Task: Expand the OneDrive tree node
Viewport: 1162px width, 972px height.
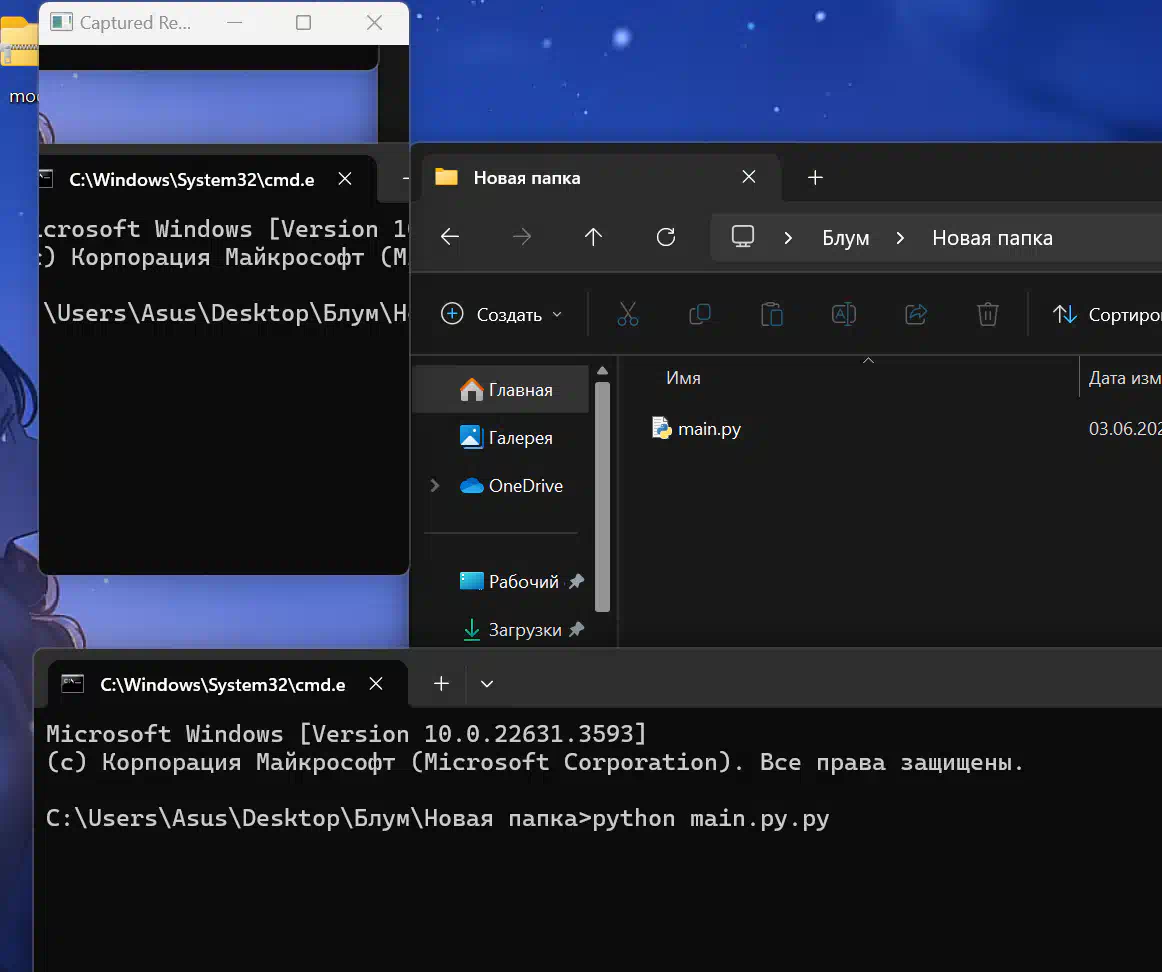Action: click(435, 485)
